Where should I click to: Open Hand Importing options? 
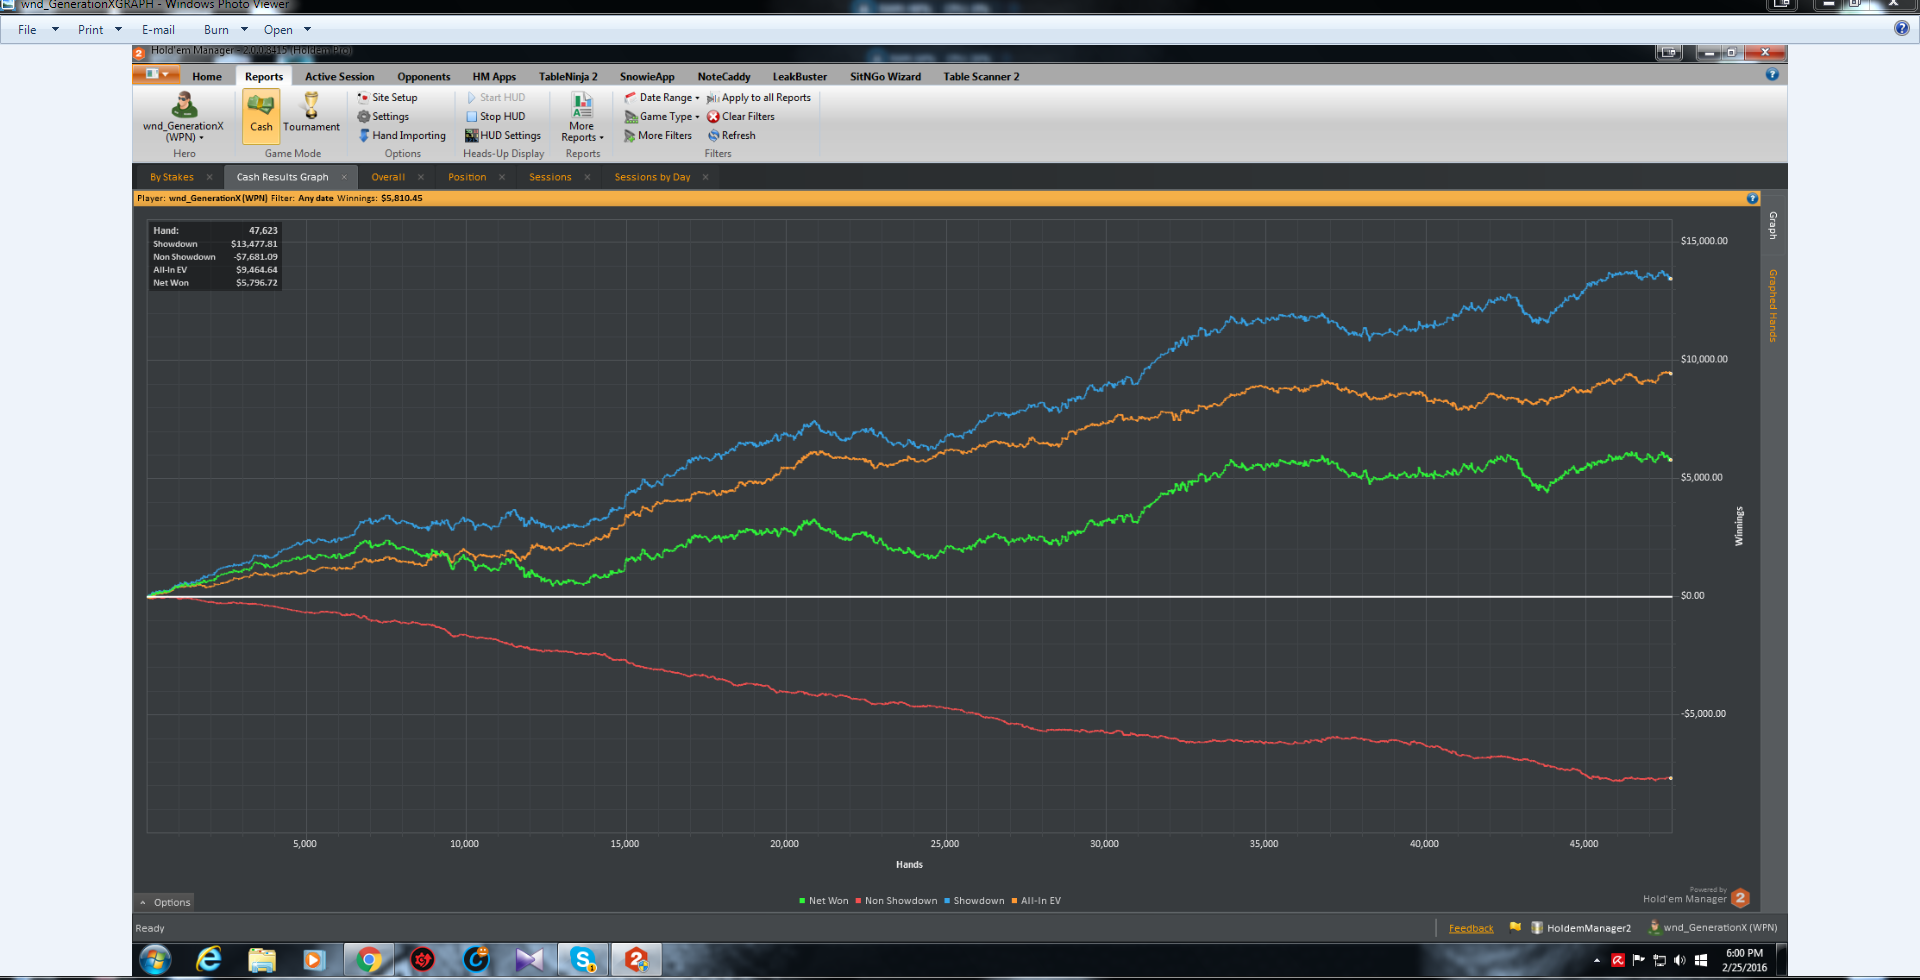point(402,135)
